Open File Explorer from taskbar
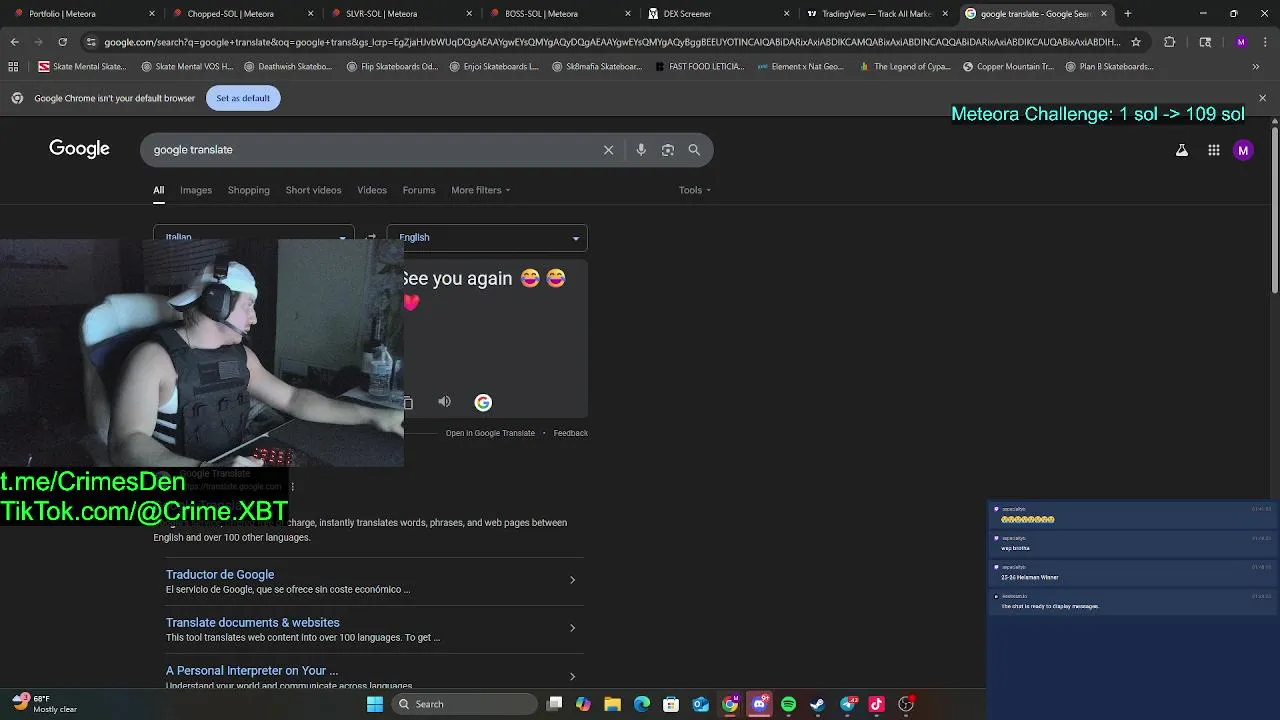 [x=613, y=704]
